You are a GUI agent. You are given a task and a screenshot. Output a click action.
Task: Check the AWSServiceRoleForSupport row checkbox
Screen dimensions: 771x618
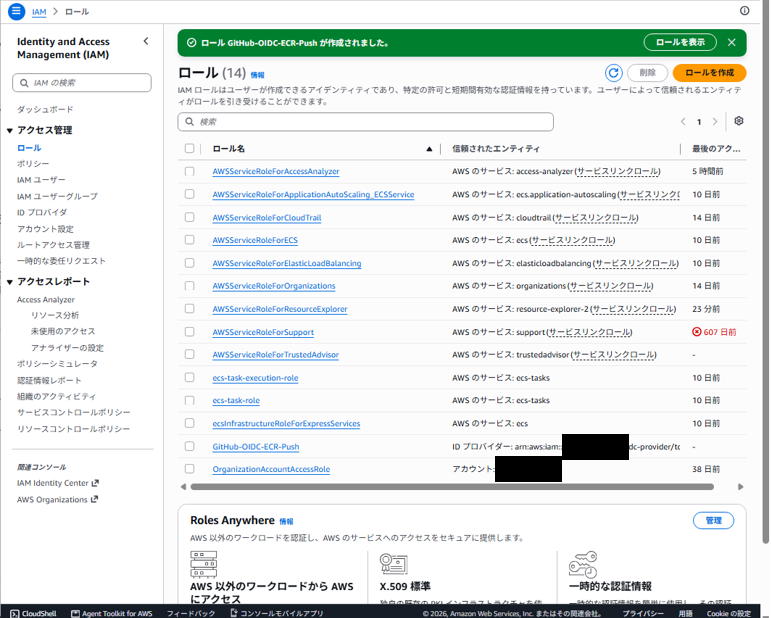tap(189, 331)
